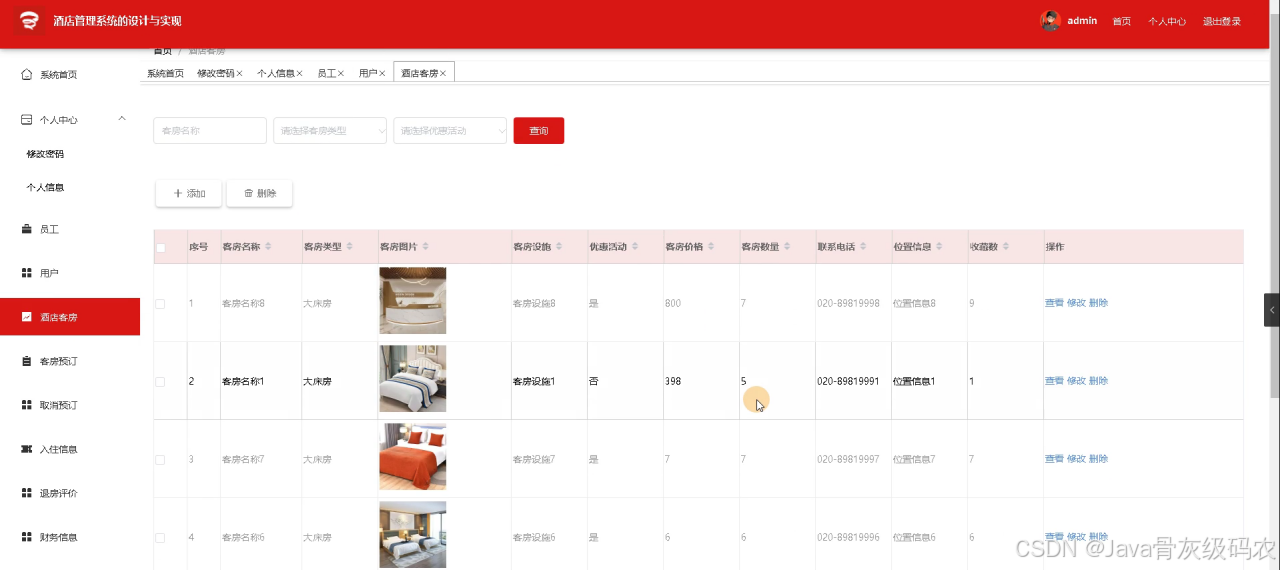Sort by 客房名称 column arrows
Viewport: 1280px width, 570px height.
click(x=269, y=247)
